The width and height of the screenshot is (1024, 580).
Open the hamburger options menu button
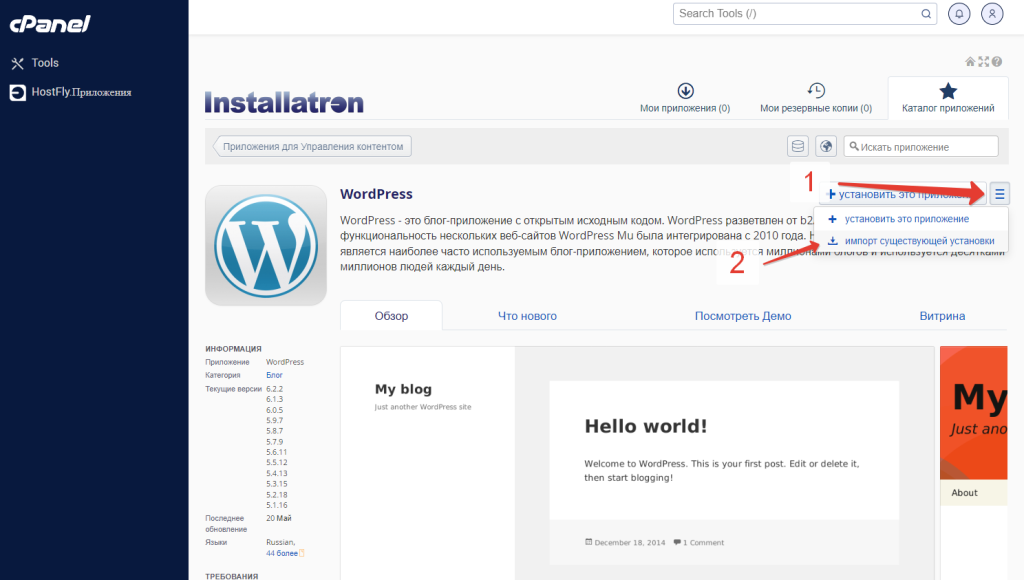(x=999, y=194)
